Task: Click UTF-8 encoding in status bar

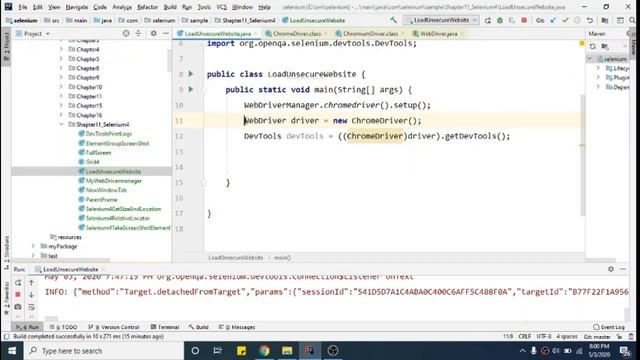Action: coord(544,337)
